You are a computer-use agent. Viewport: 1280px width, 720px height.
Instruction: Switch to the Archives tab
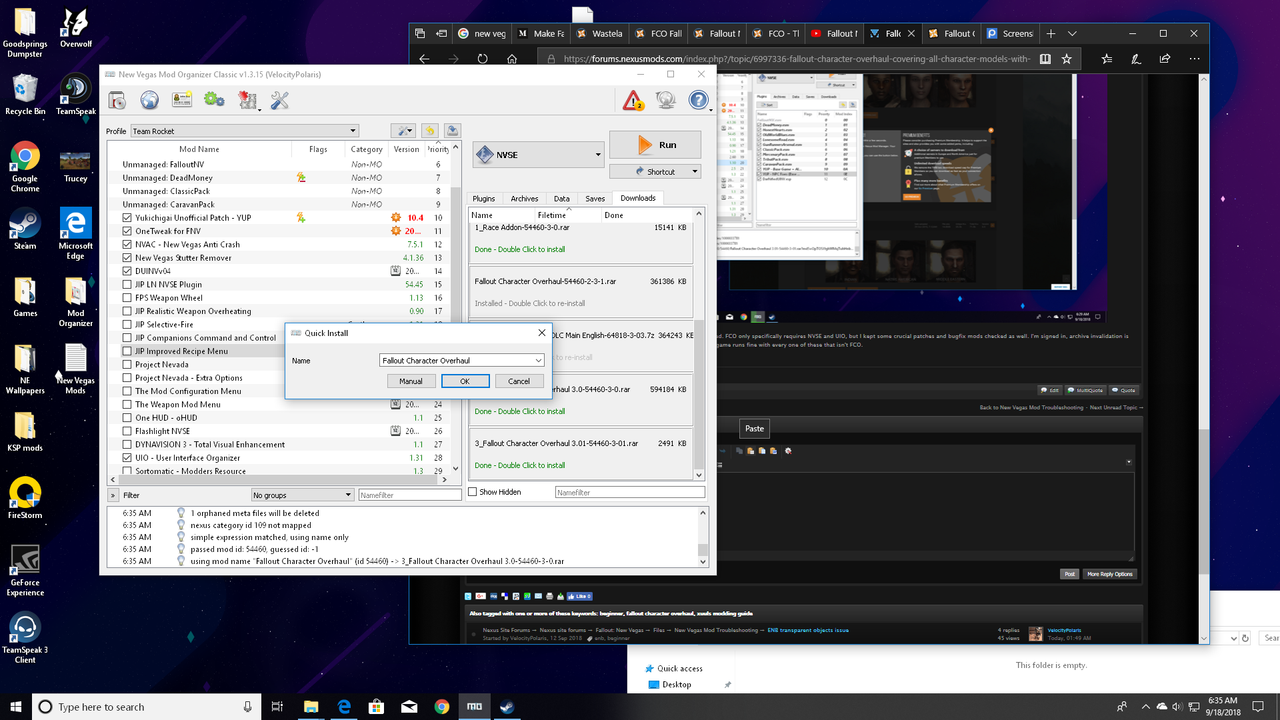coord(524,198)
